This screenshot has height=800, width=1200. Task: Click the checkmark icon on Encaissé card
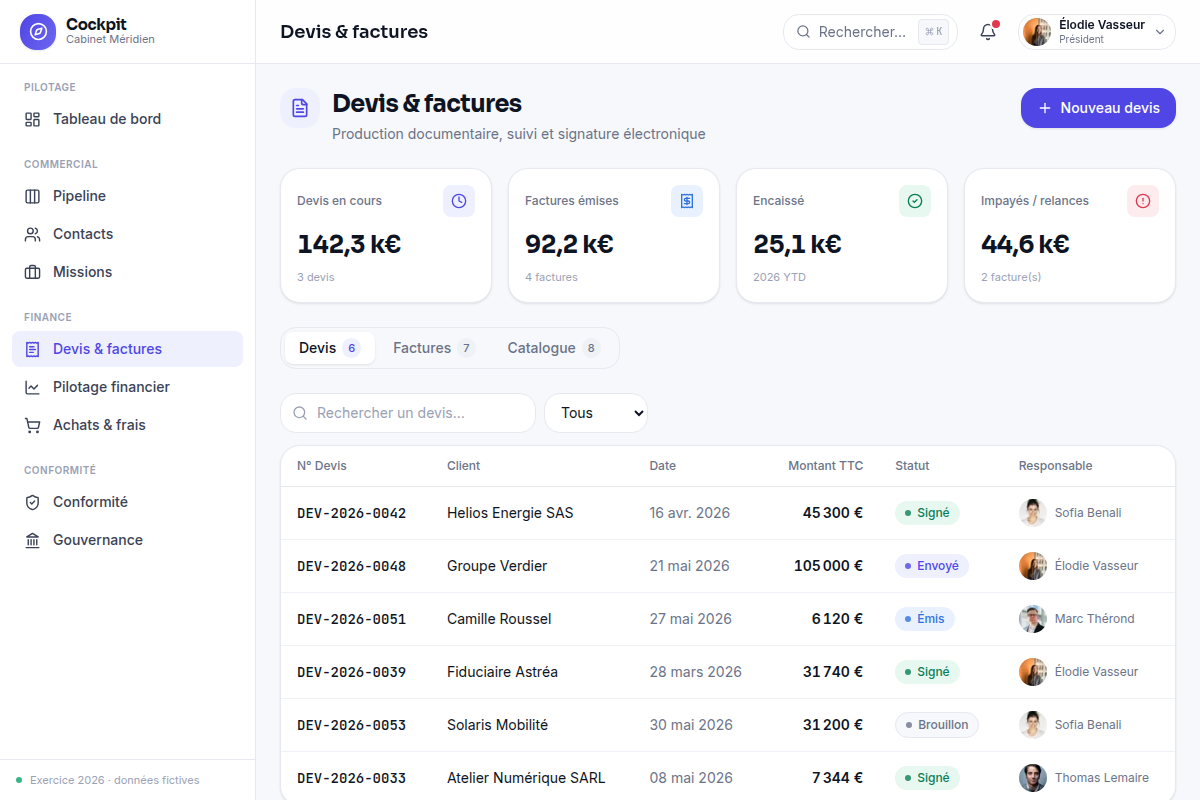pyautogui.click(x=915, y=201)
